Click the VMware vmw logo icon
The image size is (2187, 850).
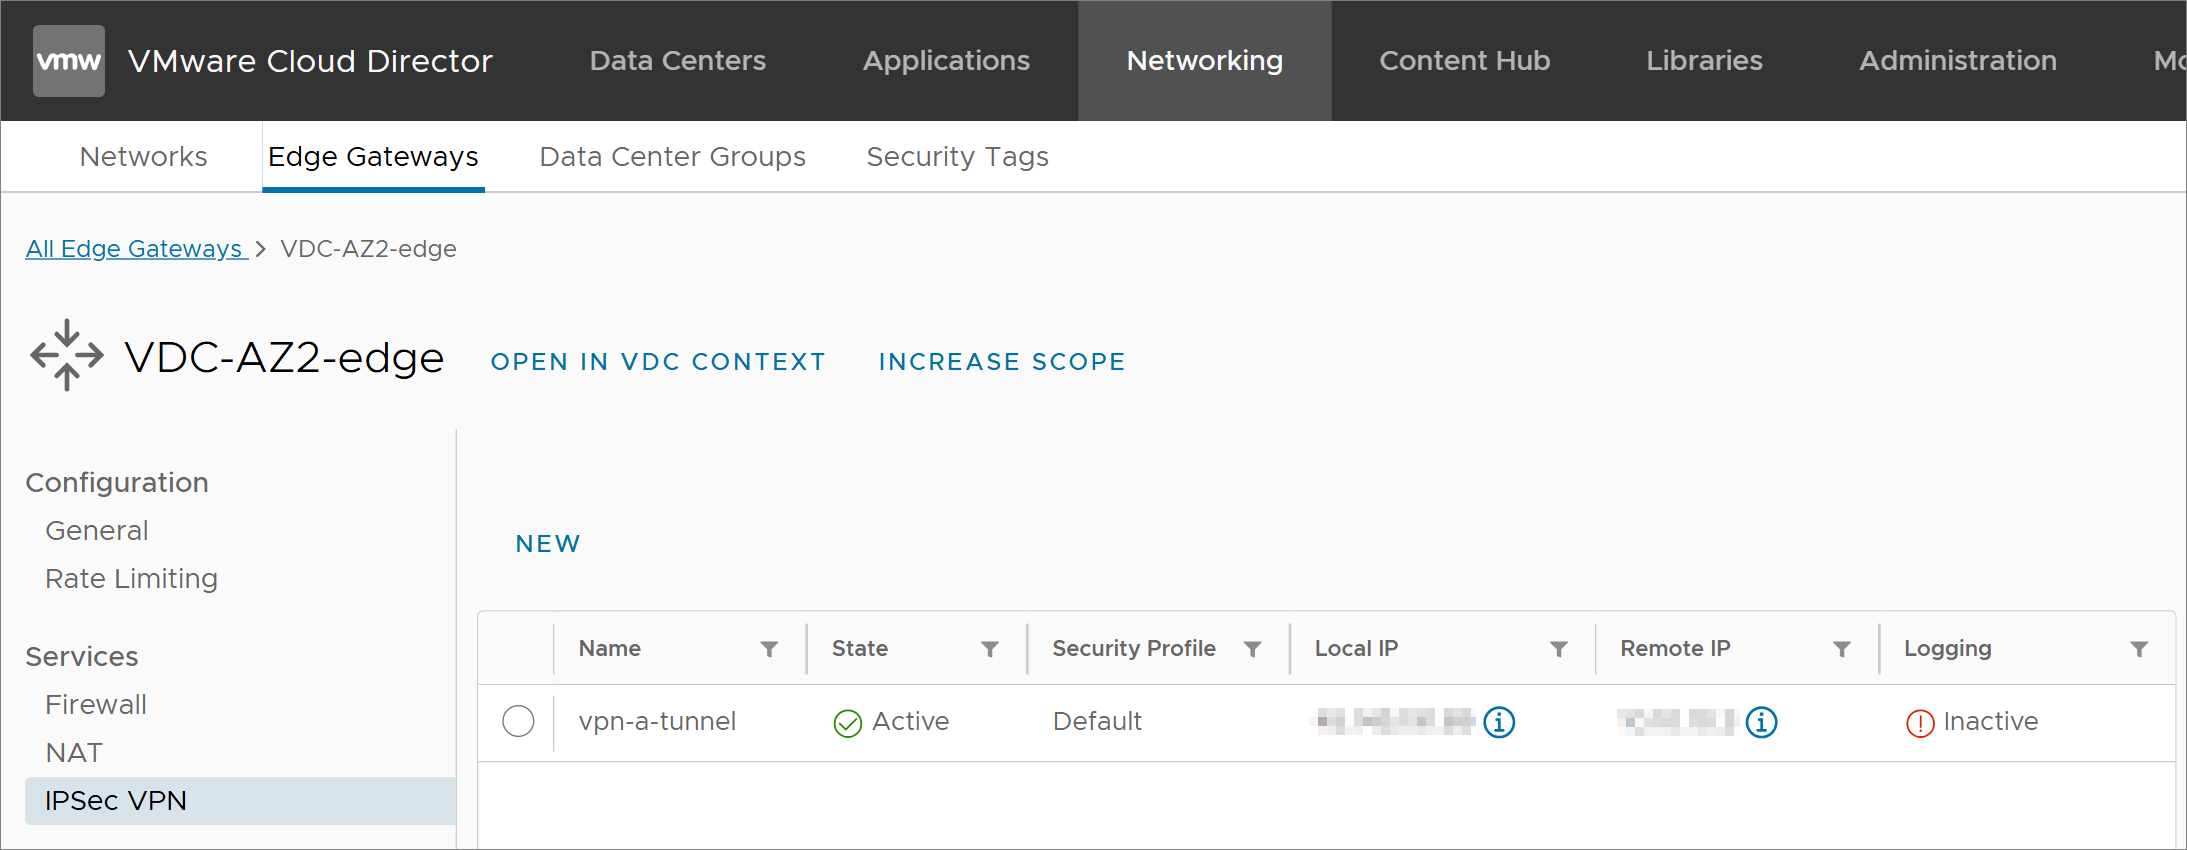(x=69, y=61)
